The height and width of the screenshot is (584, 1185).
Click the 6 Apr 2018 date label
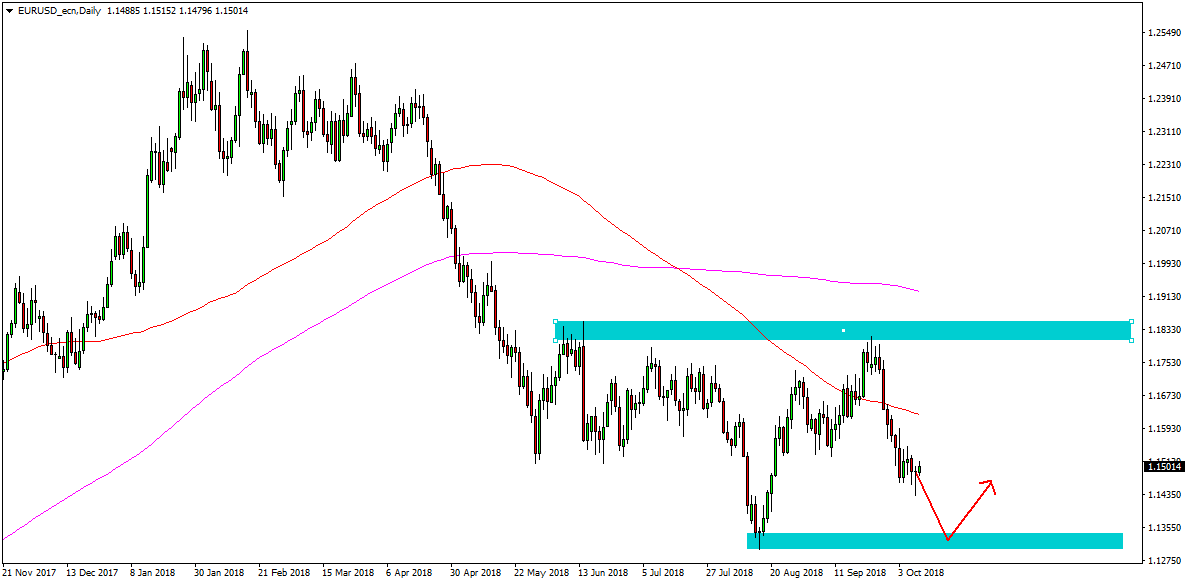coord(408,573)
